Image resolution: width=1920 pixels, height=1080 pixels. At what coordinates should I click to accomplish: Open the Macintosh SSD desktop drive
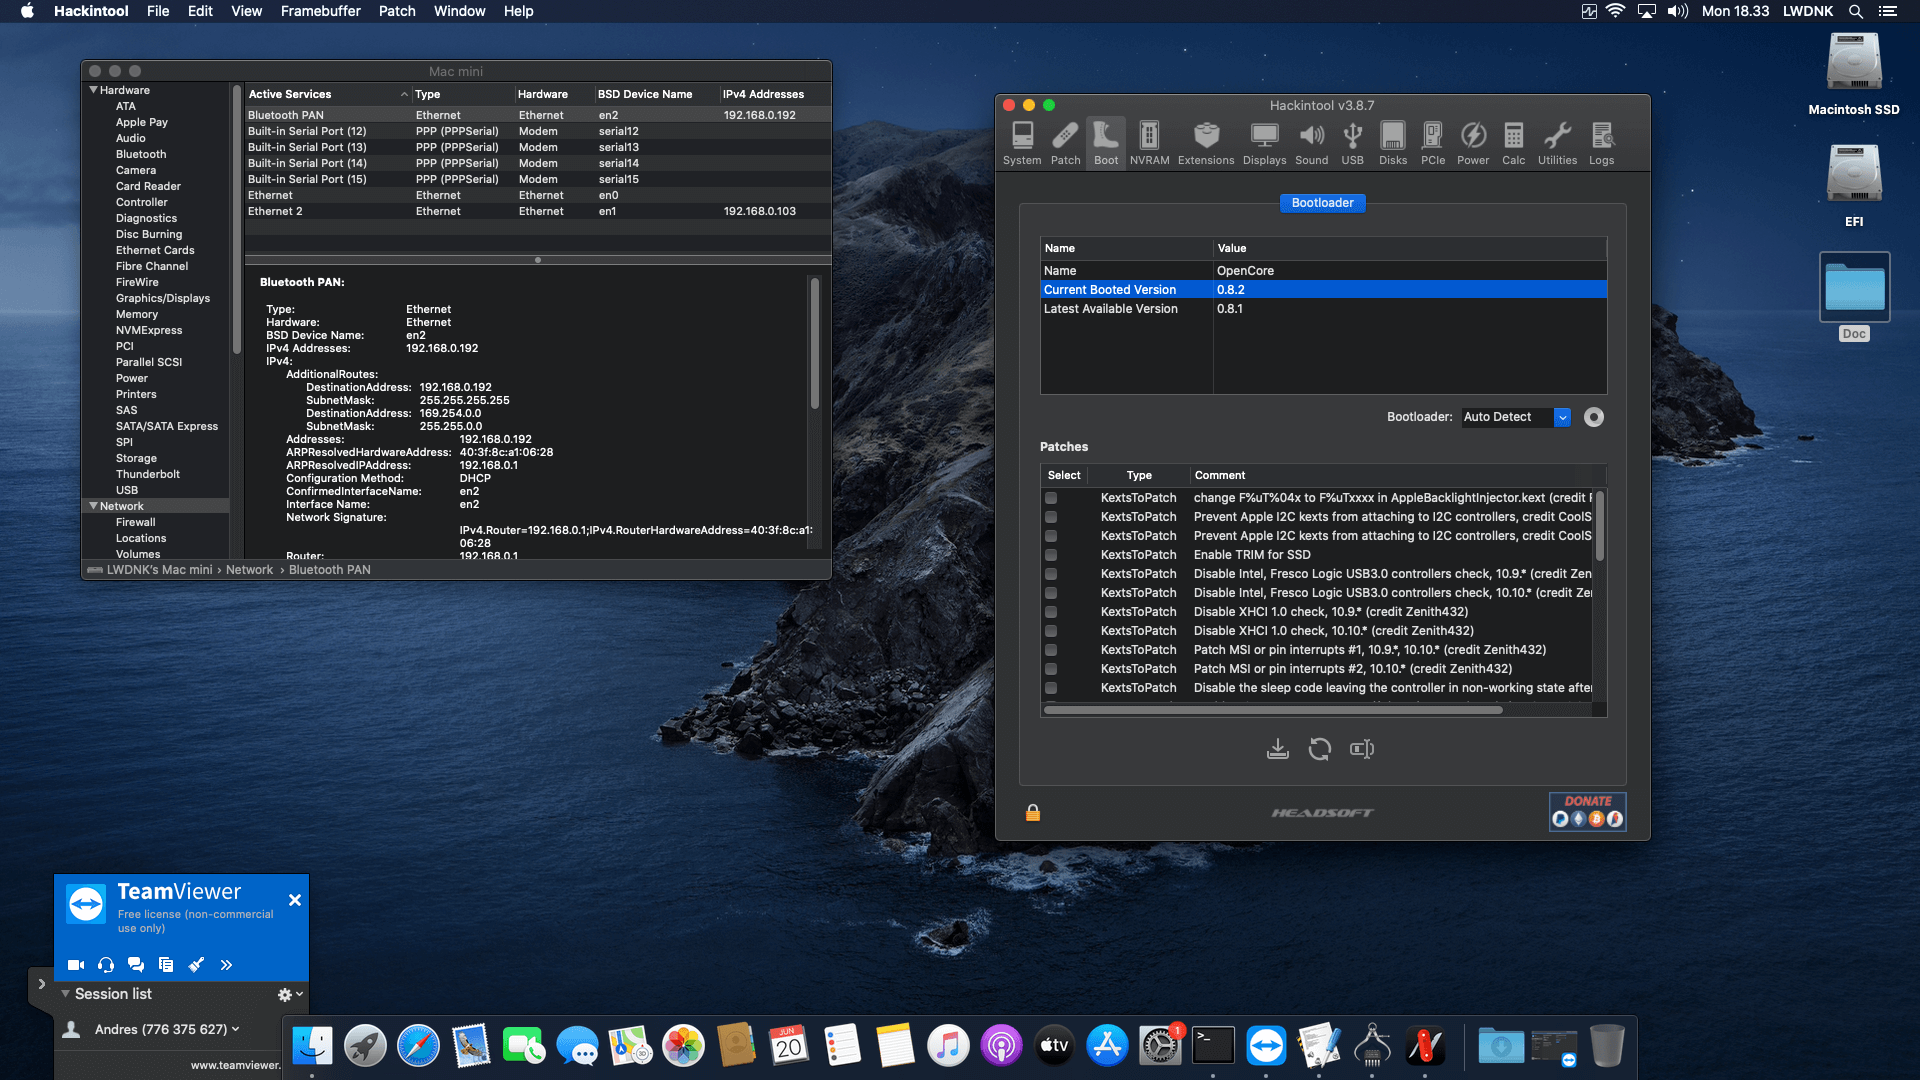[x=1854, y=75]
